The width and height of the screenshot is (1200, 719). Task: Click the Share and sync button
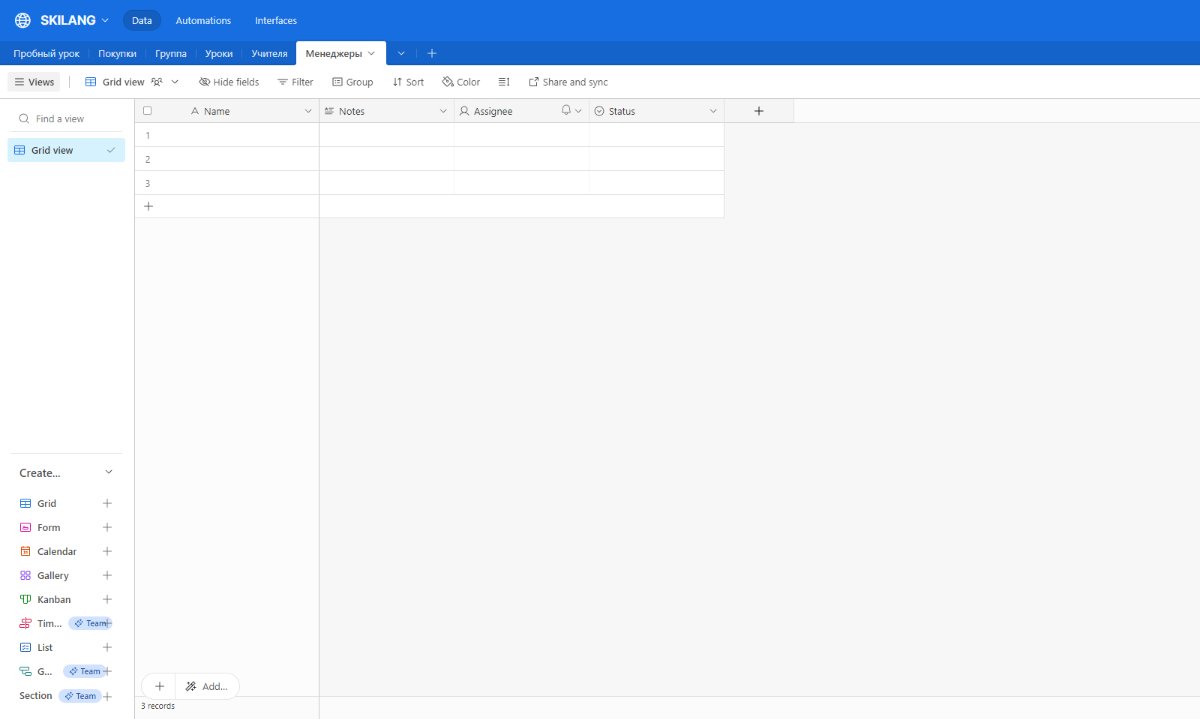point(568,82)
